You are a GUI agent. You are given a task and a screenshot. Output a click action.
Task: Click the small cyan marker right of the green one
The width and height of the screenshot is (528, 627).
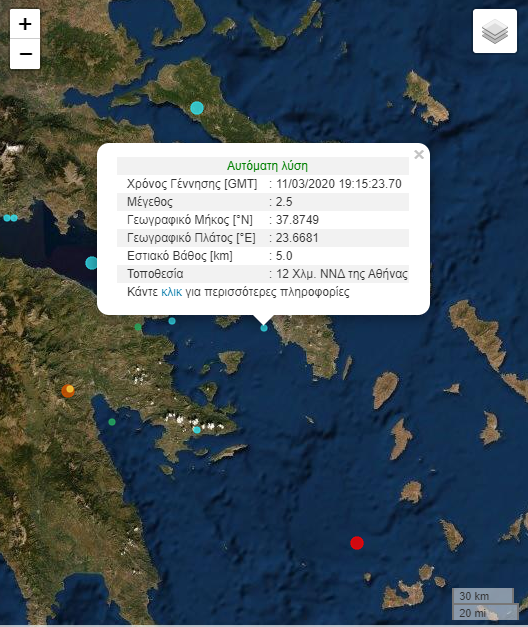(172, 321)
